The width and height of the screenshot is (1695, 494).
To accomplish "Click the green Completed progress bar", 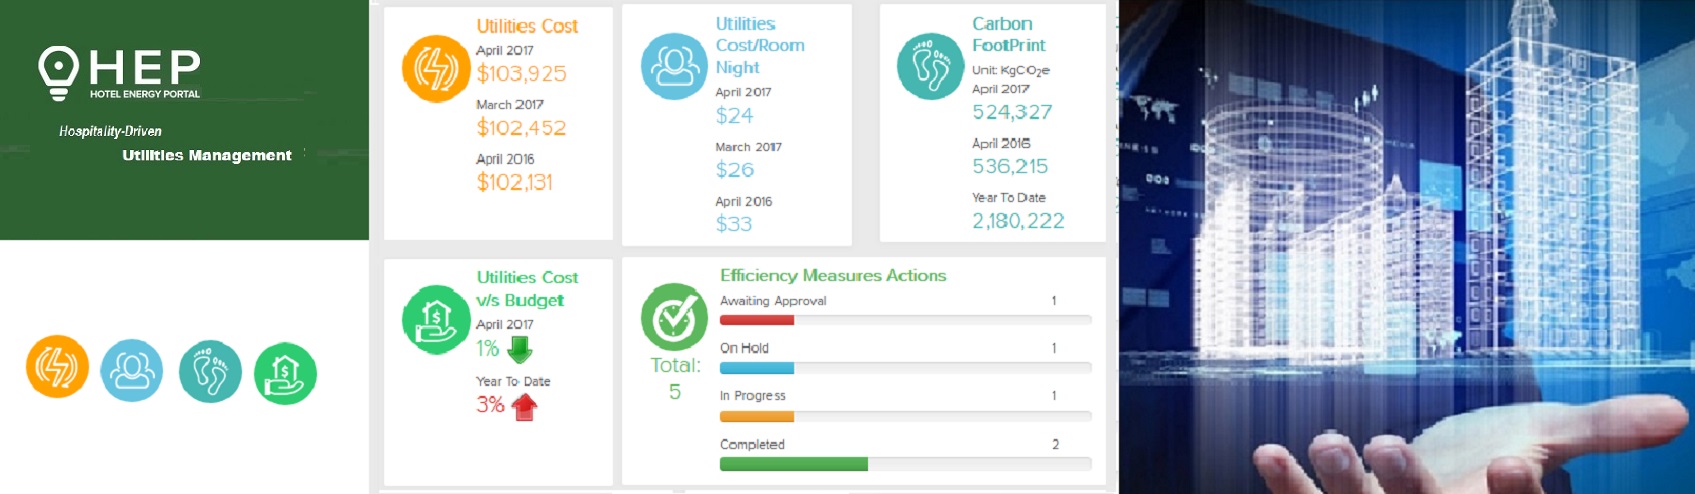I will click(794, 464).
